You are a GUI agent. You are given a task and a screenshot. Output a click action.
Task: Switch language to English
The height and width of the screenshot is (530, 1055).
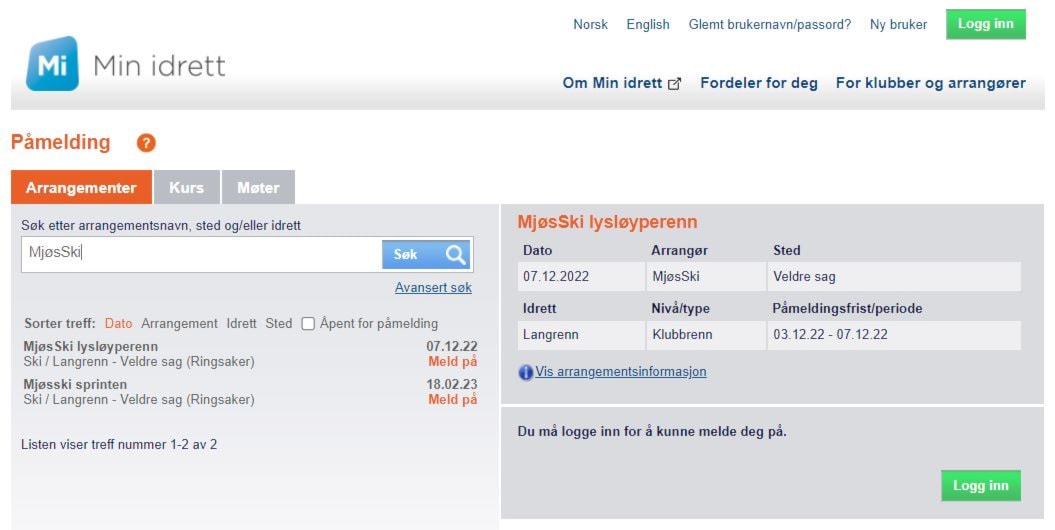(x=648, y=24)
